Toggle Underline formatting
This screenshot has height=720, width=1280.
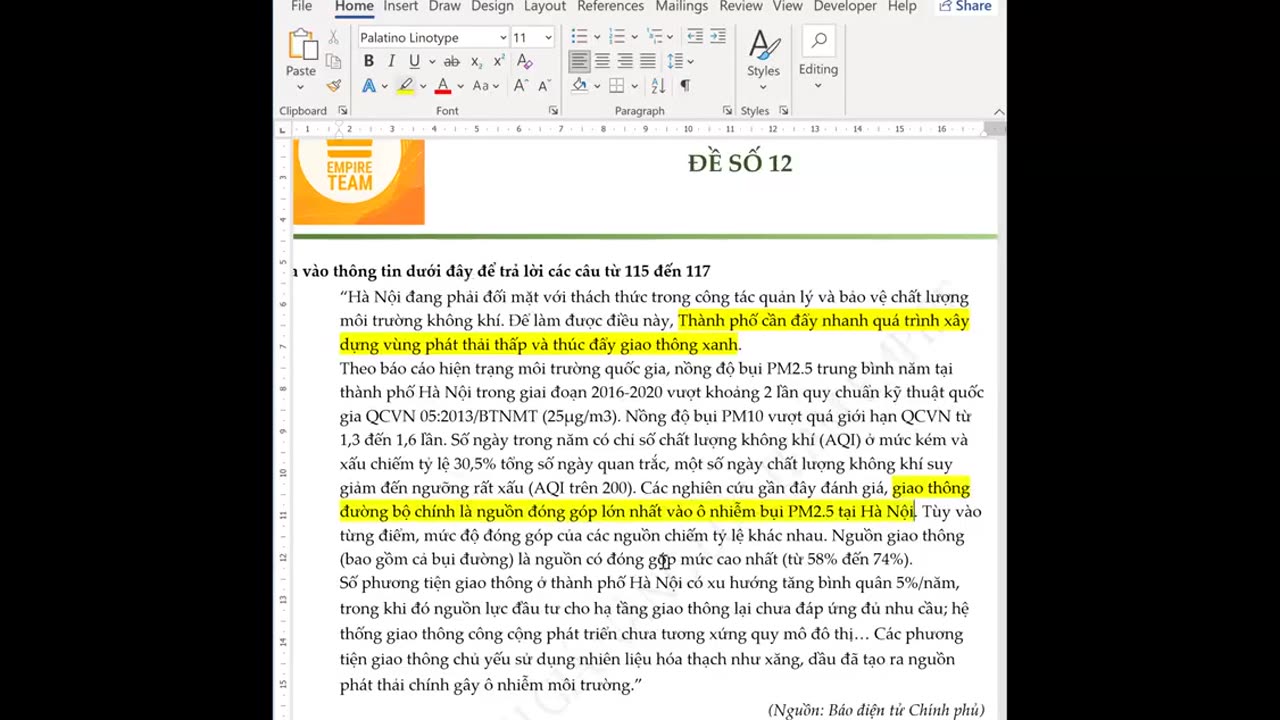point(414,62)
